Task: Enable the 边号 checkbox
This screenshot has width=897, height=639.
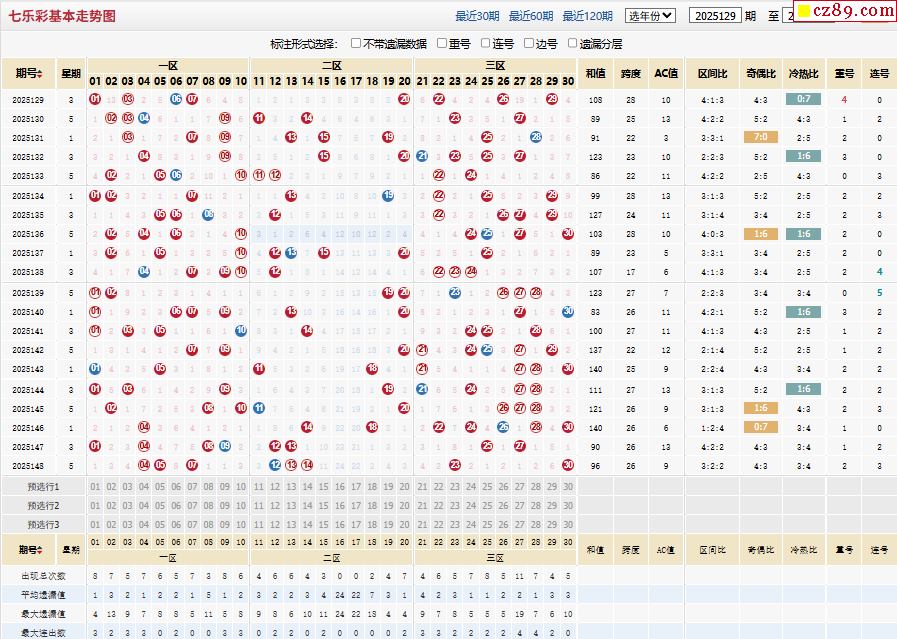Action: [529, 43]
